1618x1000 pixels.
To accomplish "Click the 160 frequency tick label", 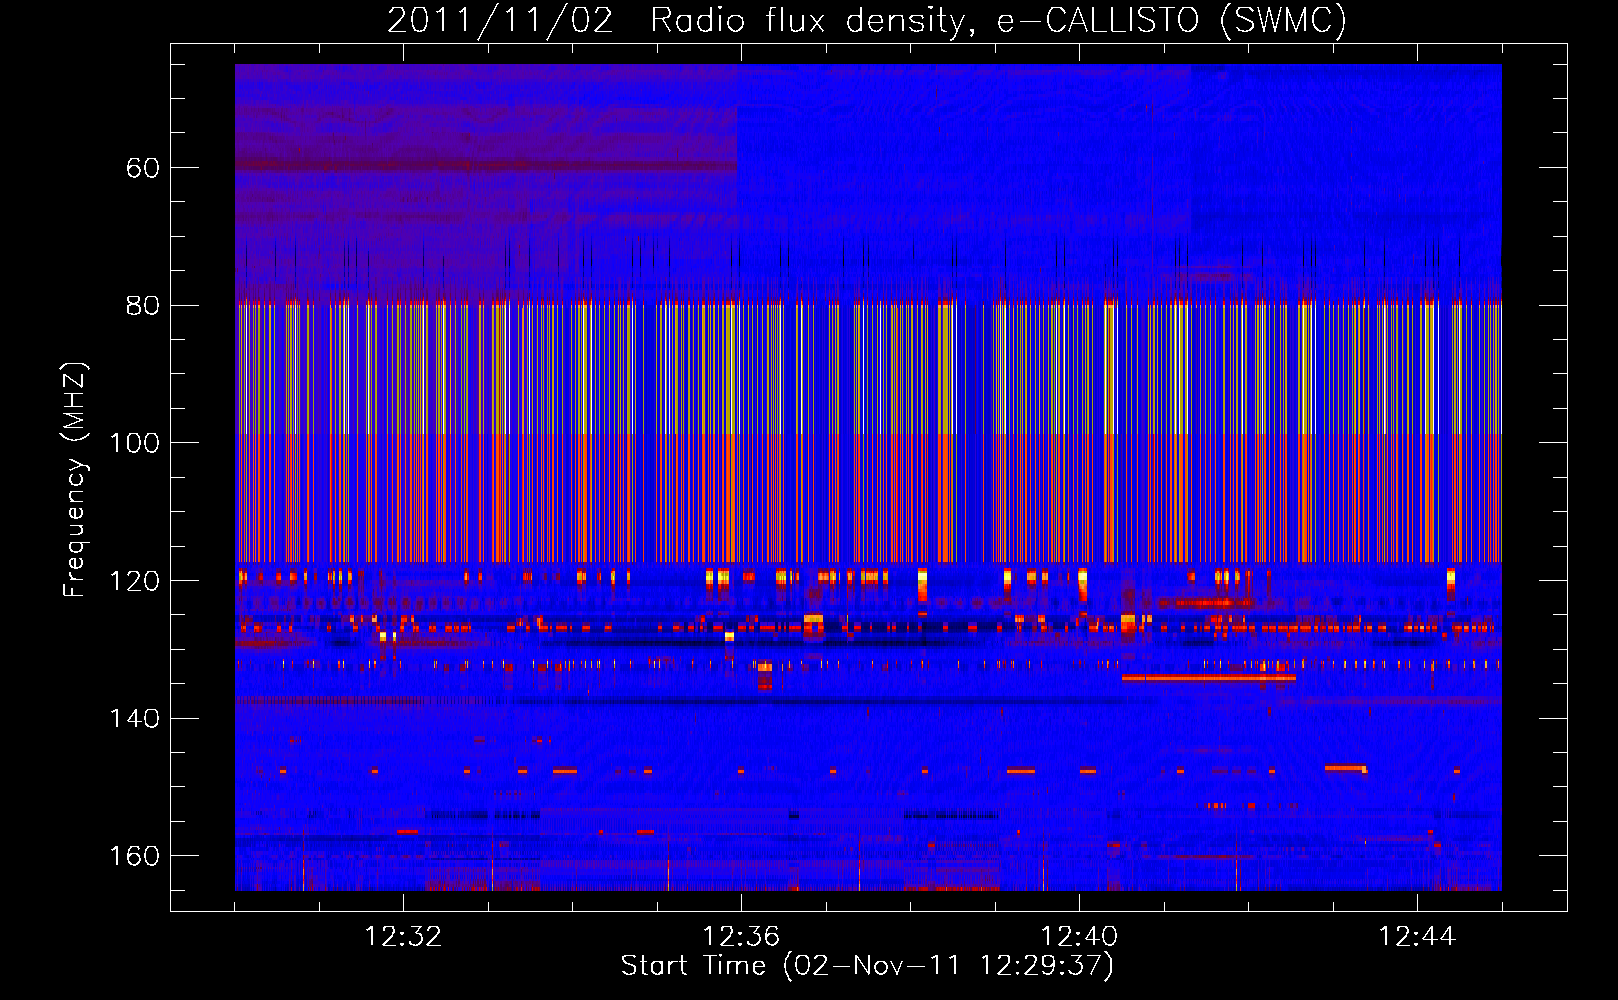I will (x=134, y=856).
